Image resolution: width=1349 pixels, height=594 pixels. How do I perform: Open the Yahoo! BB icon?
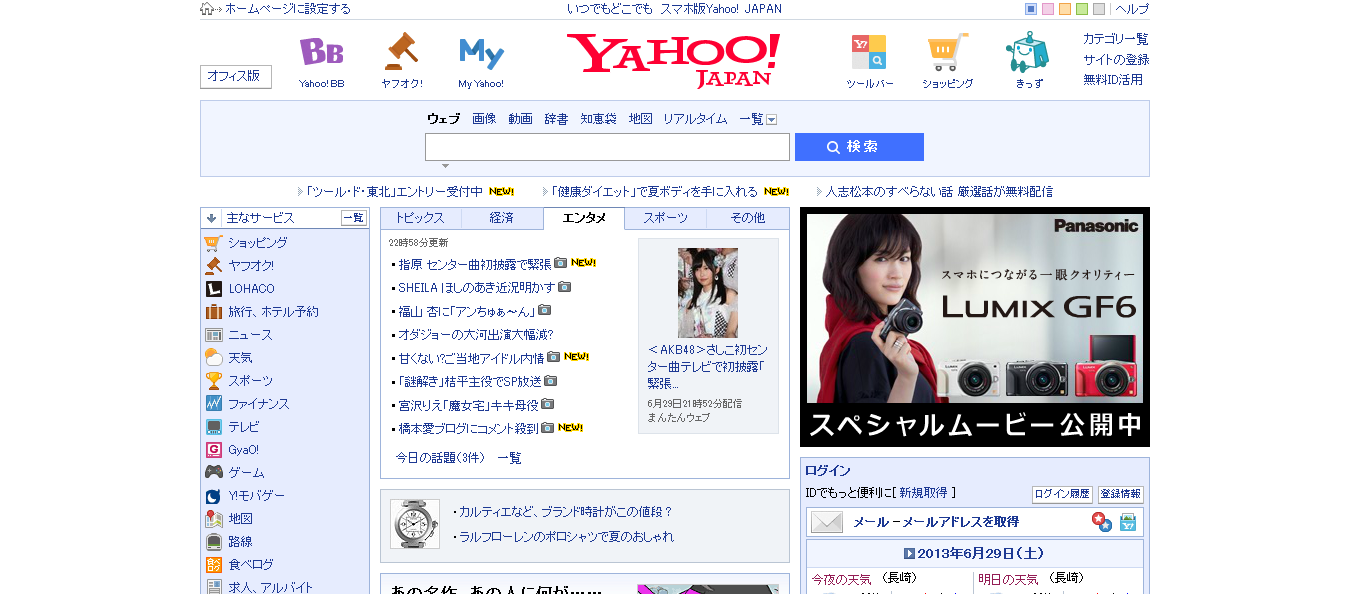tap(321, 51)
